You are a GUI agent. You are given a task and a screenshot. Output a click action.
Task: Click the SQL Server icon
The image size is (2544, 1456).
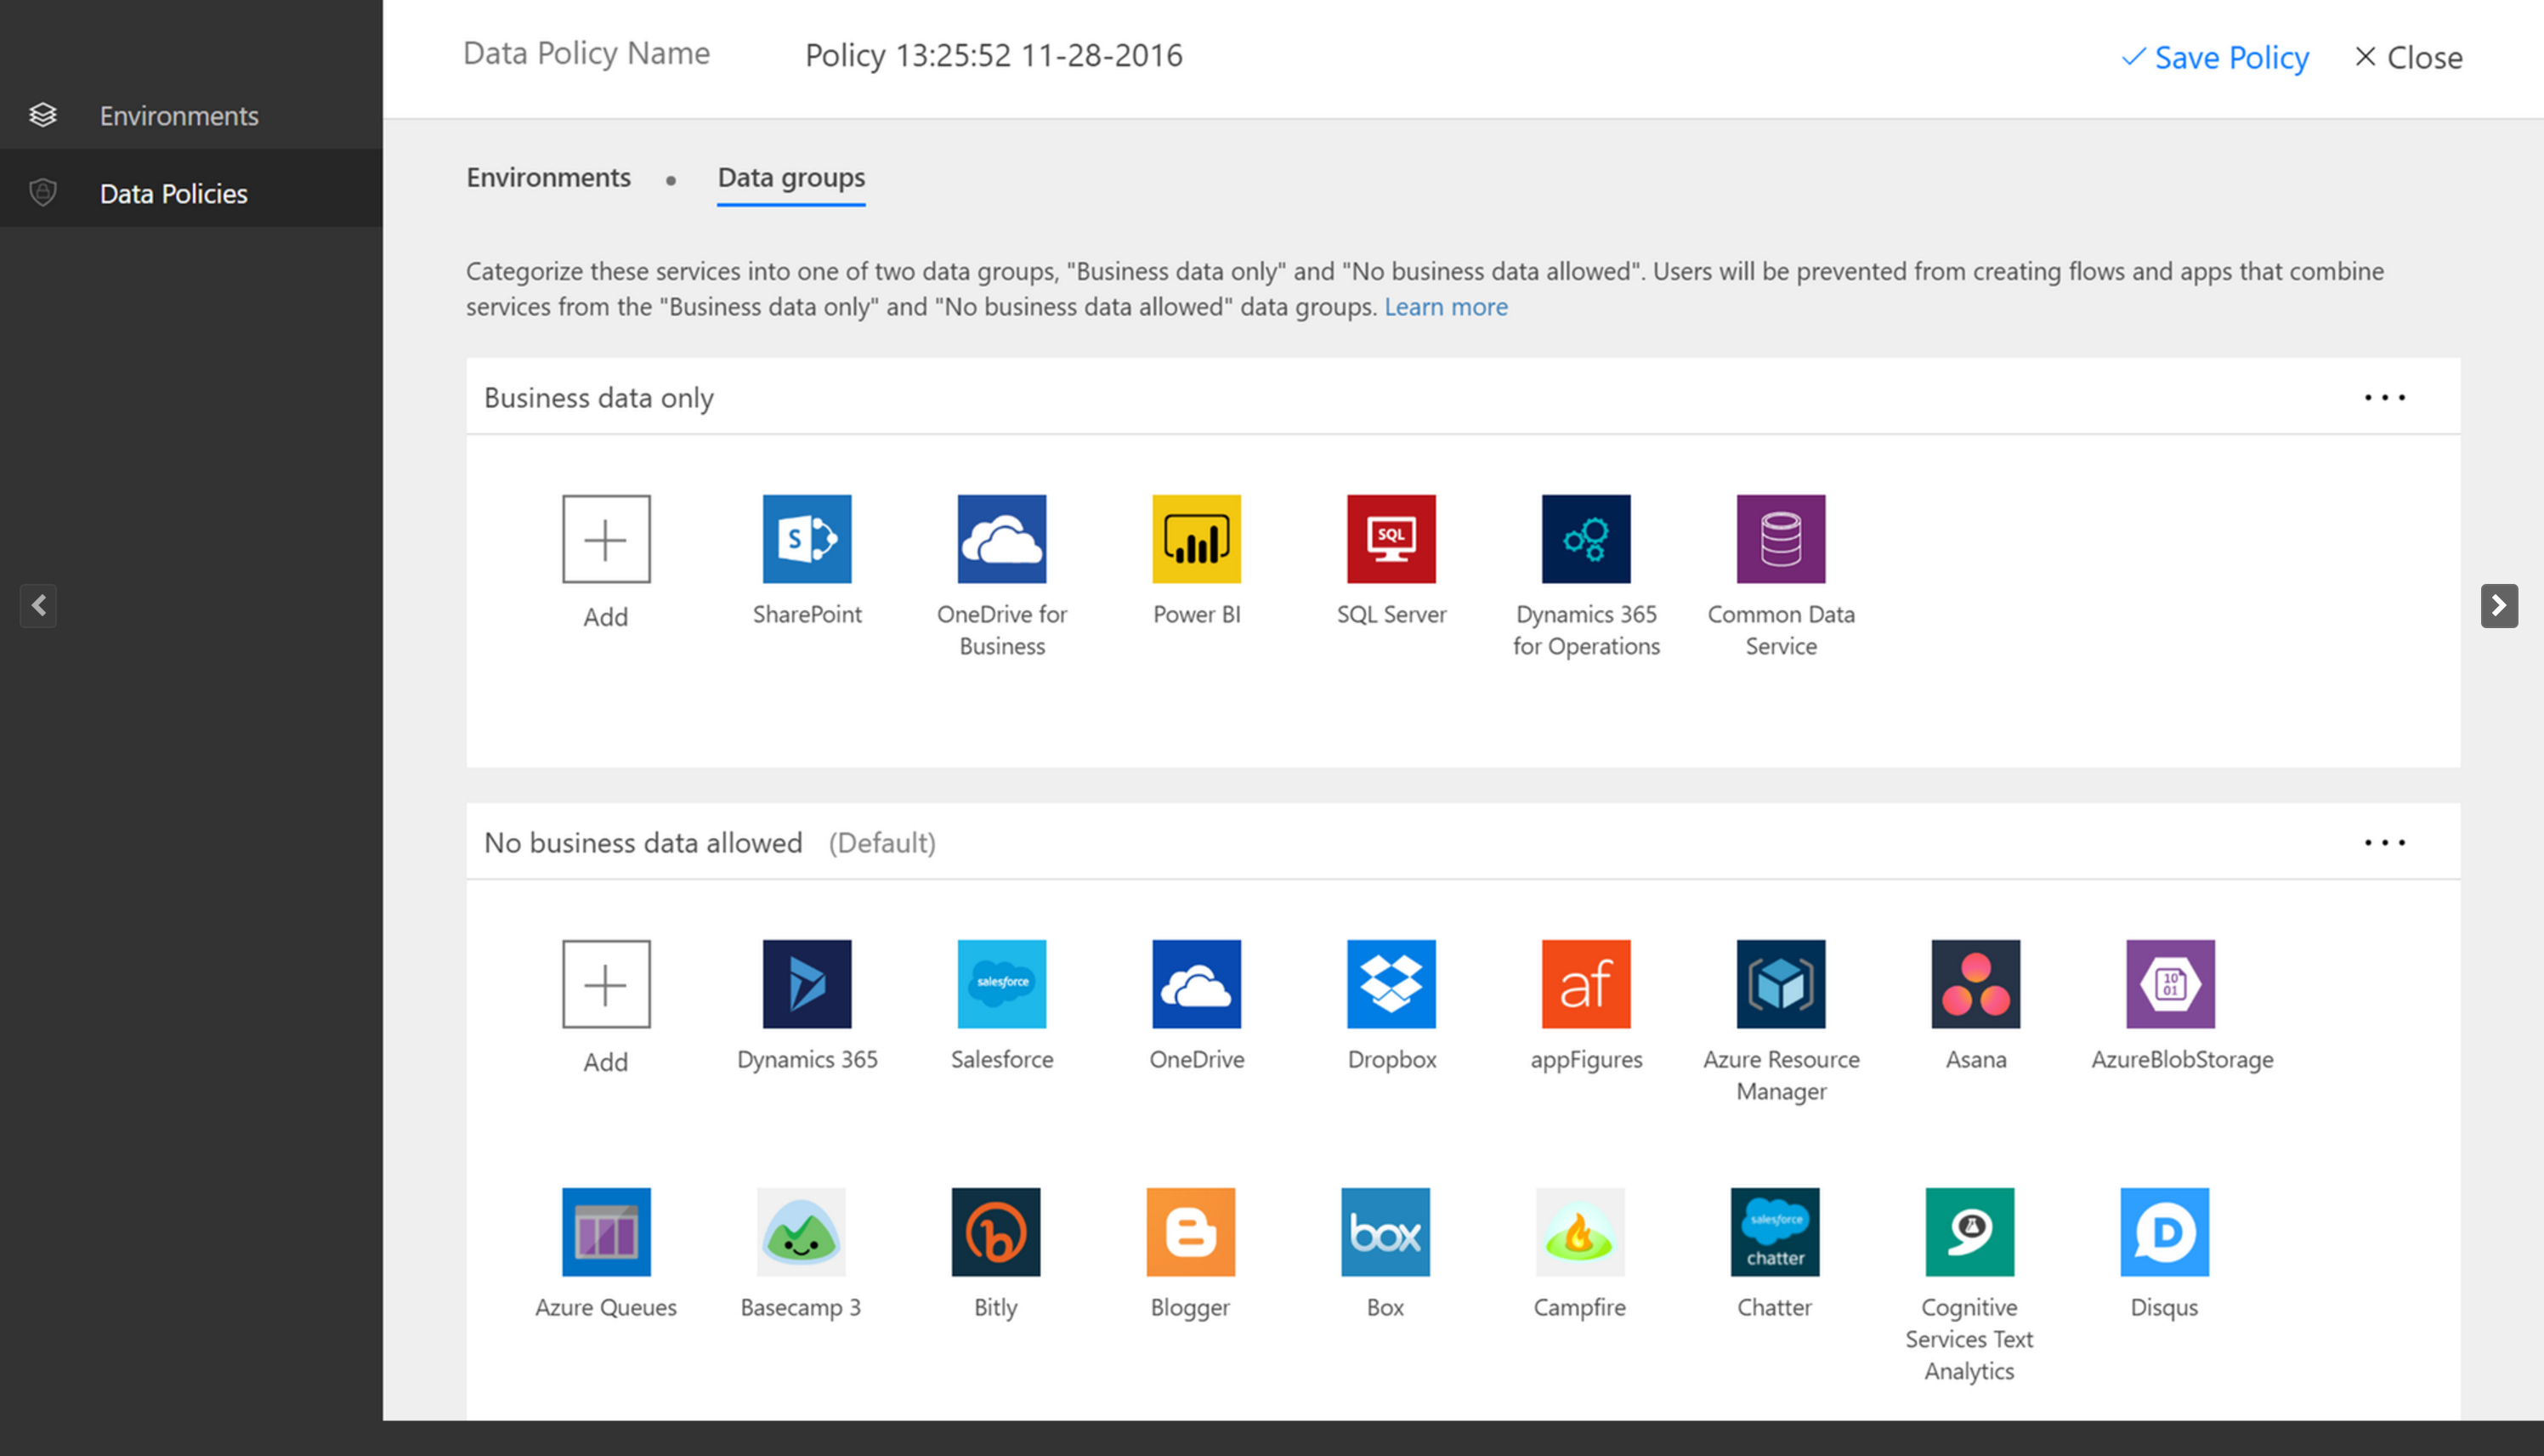pyautogui.click(x=1391, y=538)
